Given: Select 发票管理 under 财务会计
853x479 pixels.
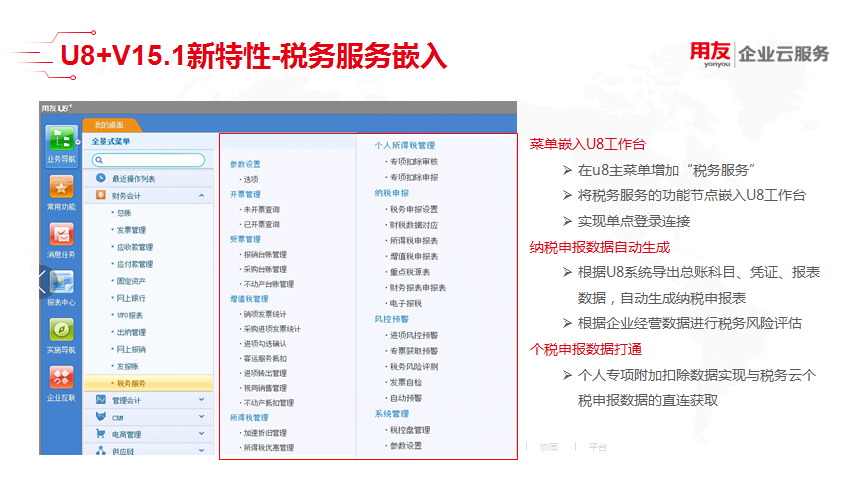Looking at the screenshot, I should coord(131,230).
